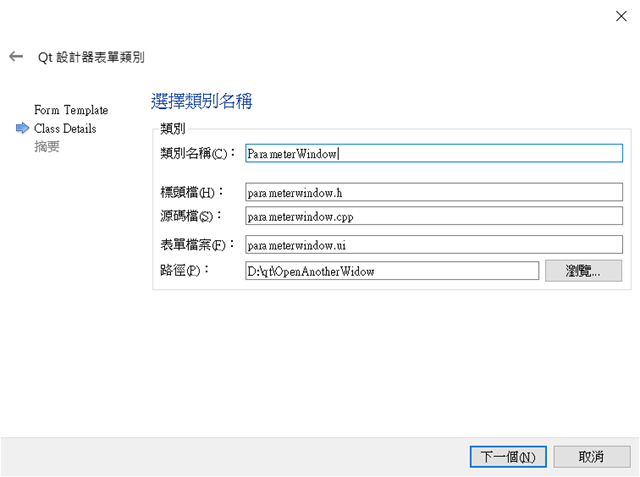The image size is (640, 477).
Task: Focus the form file field parameterwindow.ui
Action: 434,245
